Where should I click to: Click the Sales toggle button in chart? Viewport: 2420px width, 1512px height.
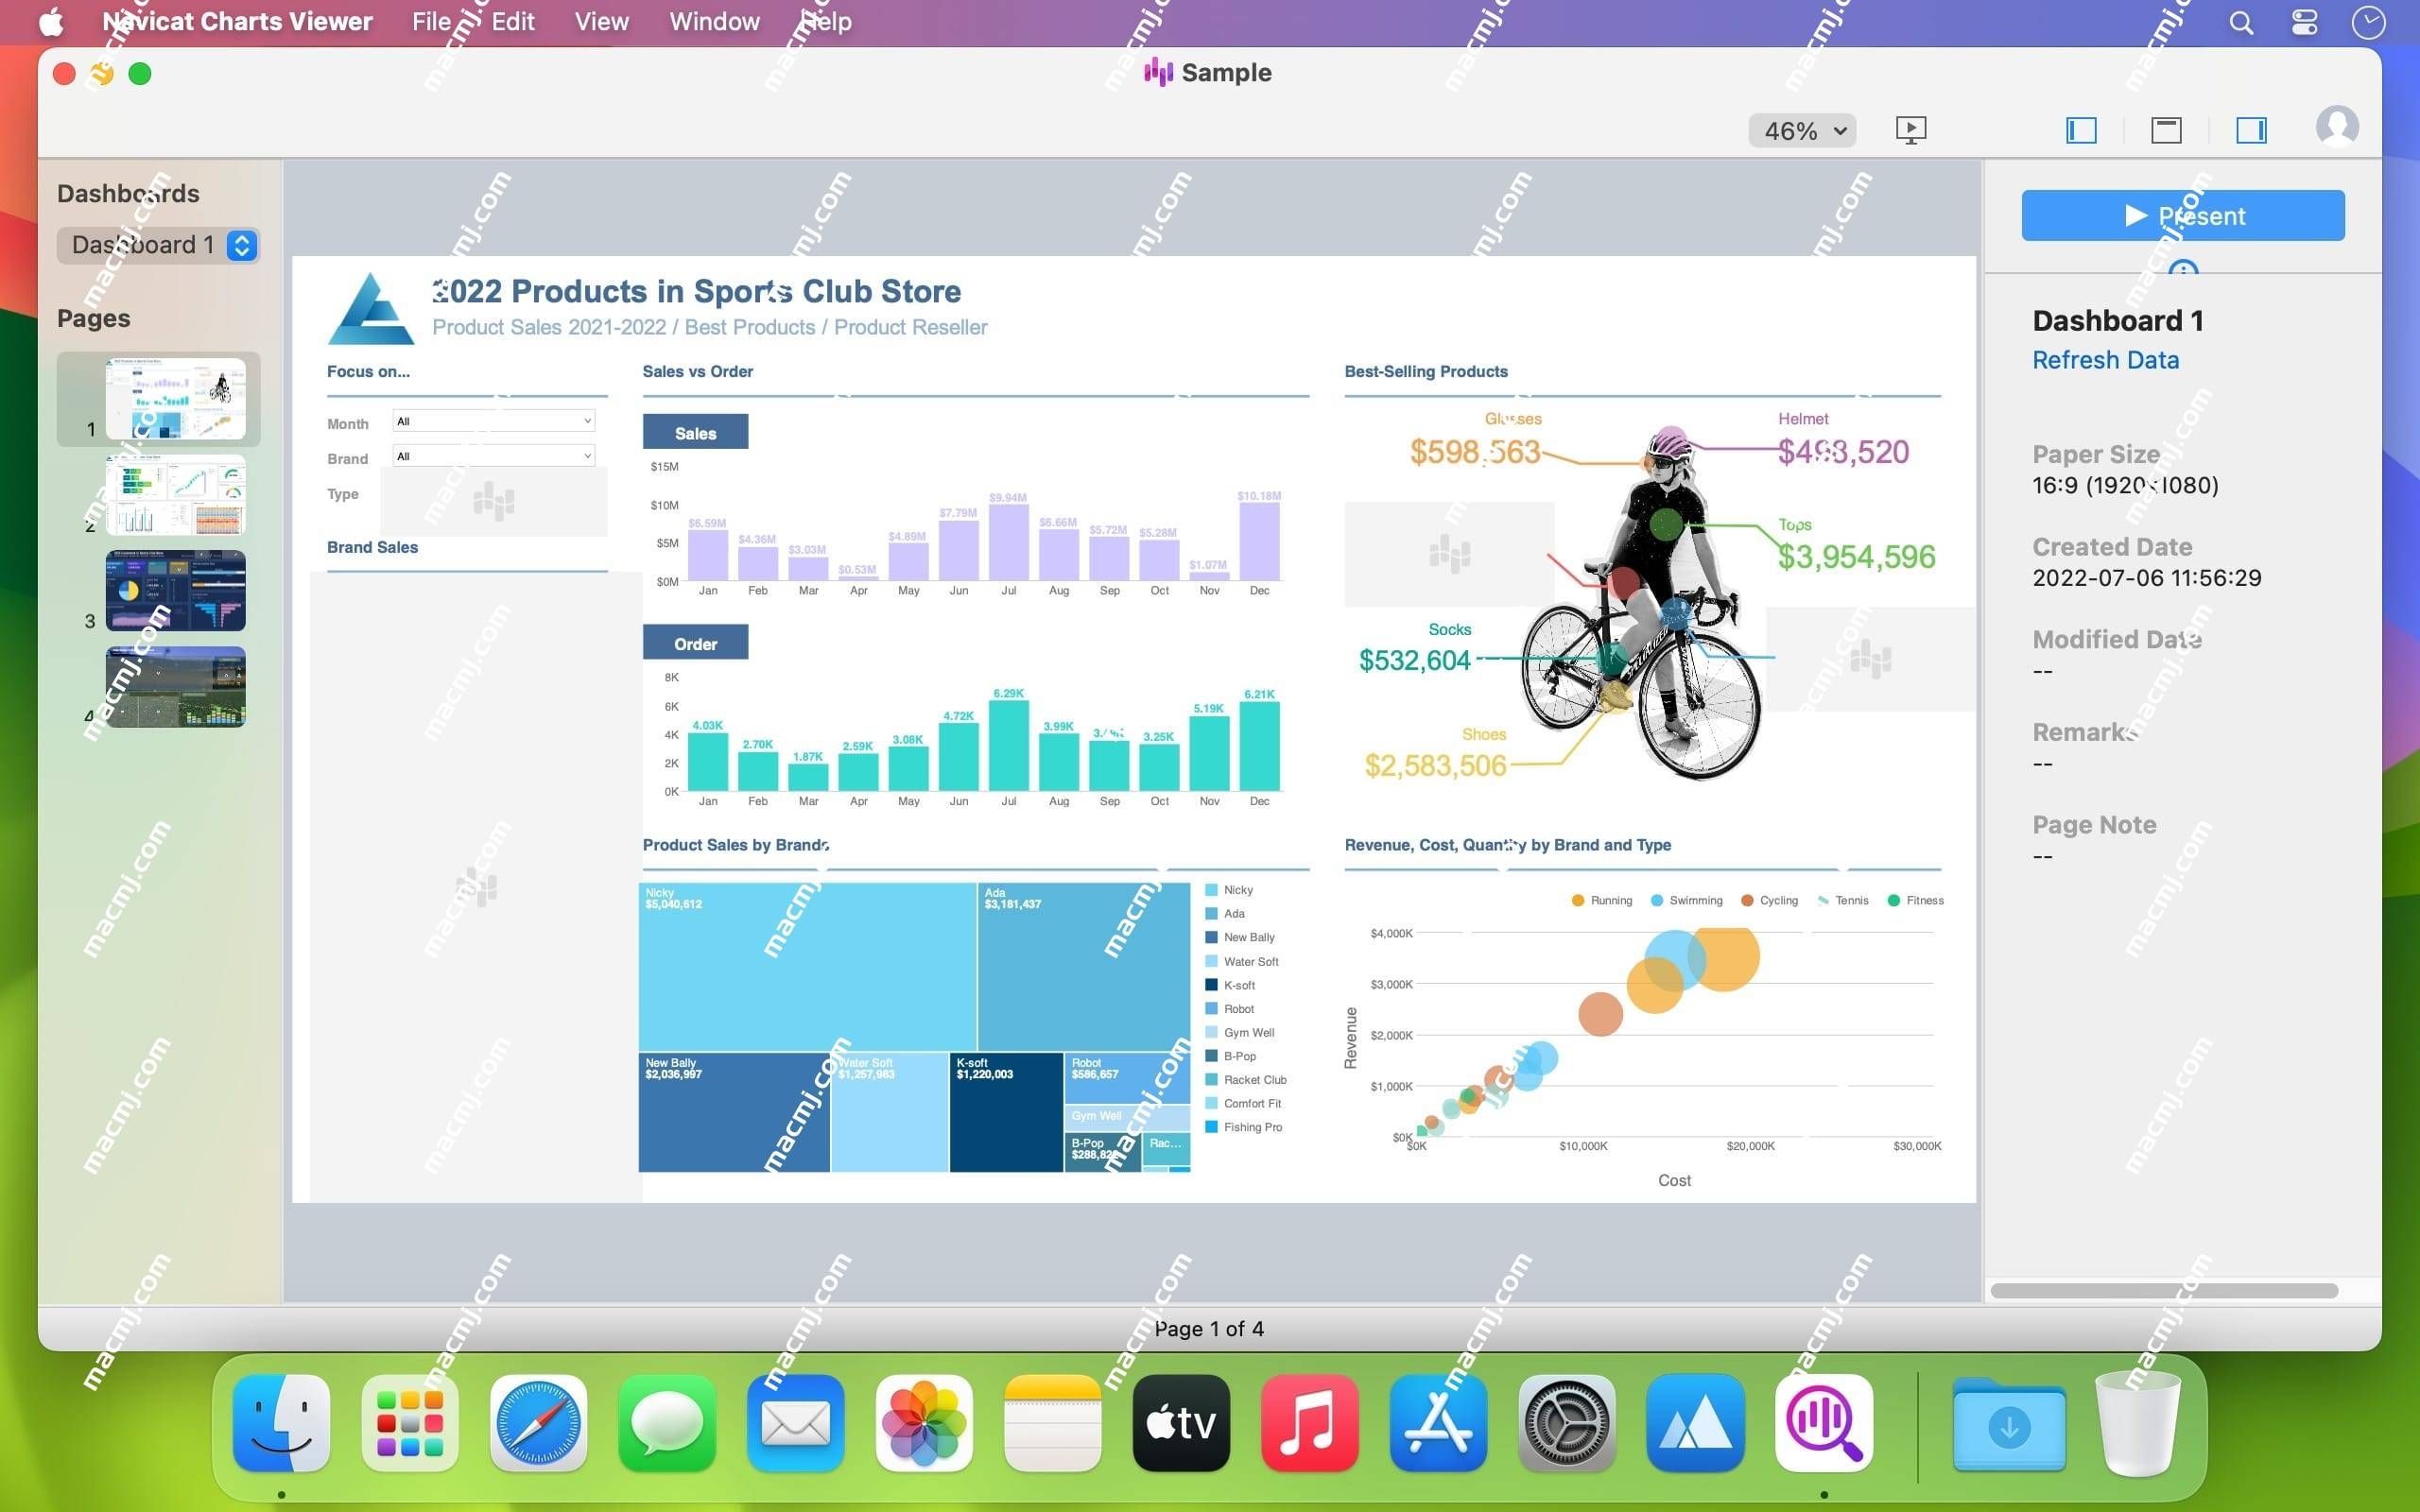[x=695, y=432]
